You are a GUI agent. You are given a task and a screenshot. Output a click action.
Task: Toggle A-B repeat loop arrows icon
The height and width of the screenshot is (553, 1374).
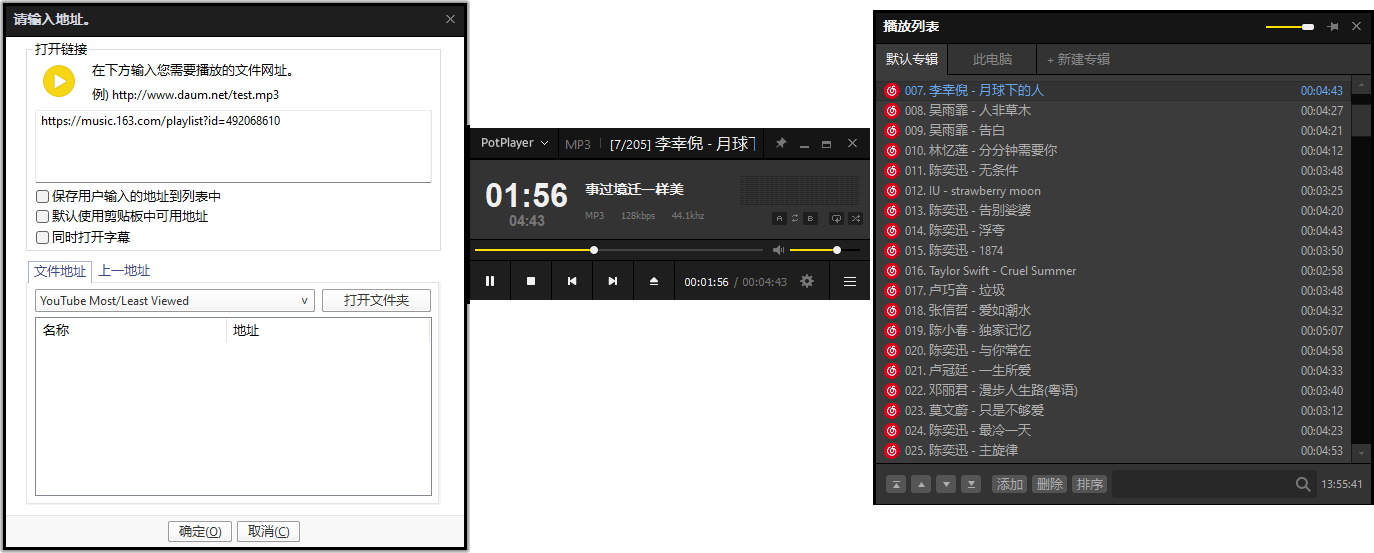[795, 218]
